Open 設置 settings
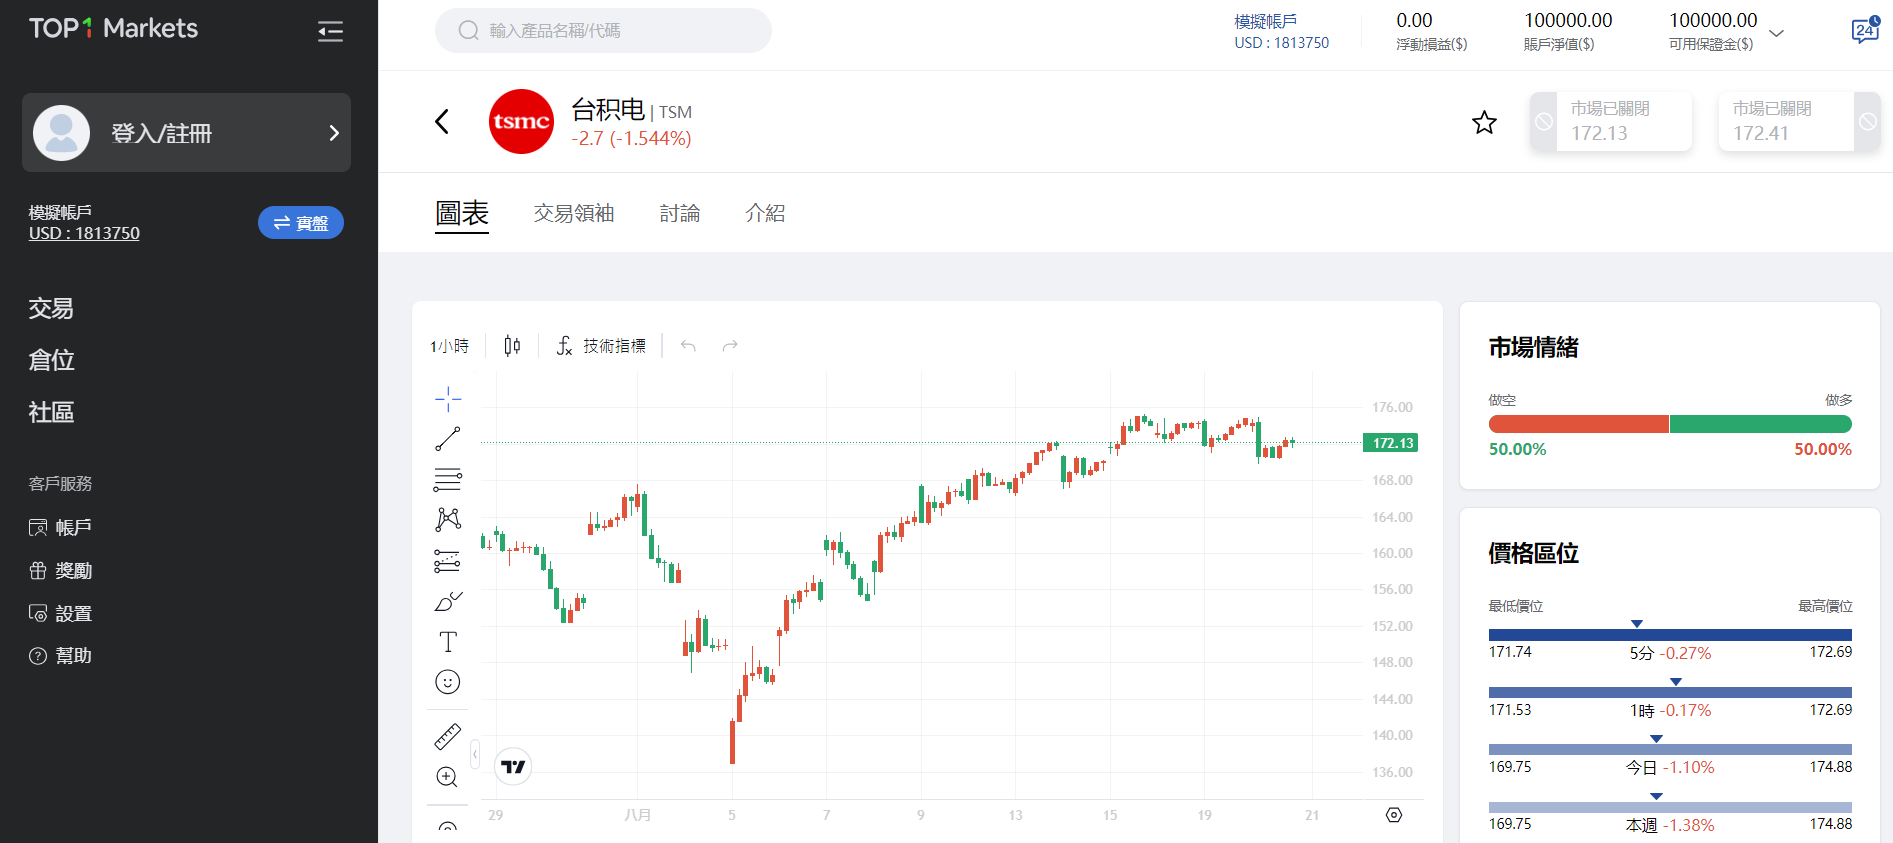This screenshot has width=1893, height=843. click(60, 613)
